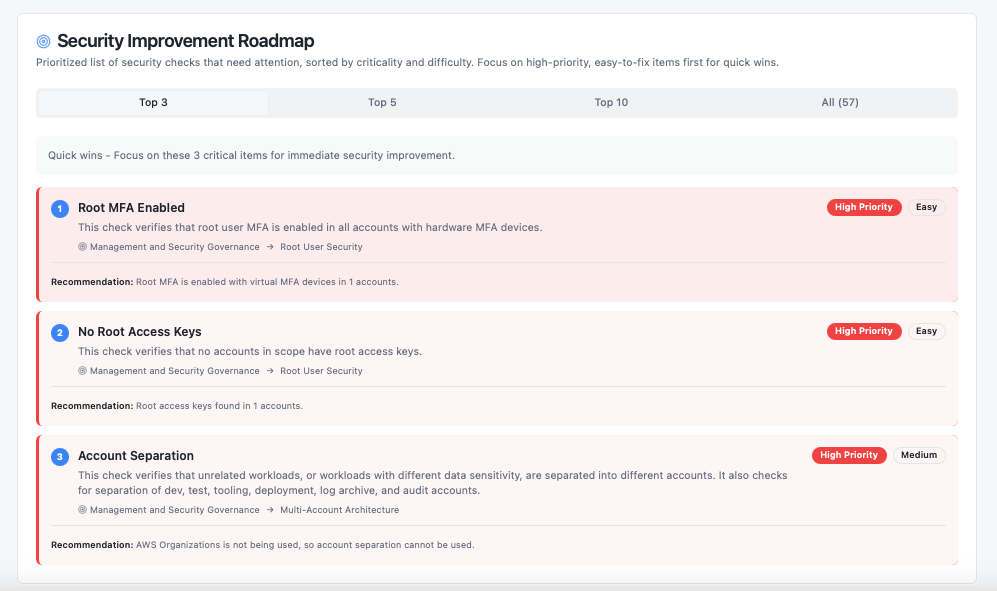Switch to the Top 5 tab
Screen dimensions: 997x591
point(381,102)
